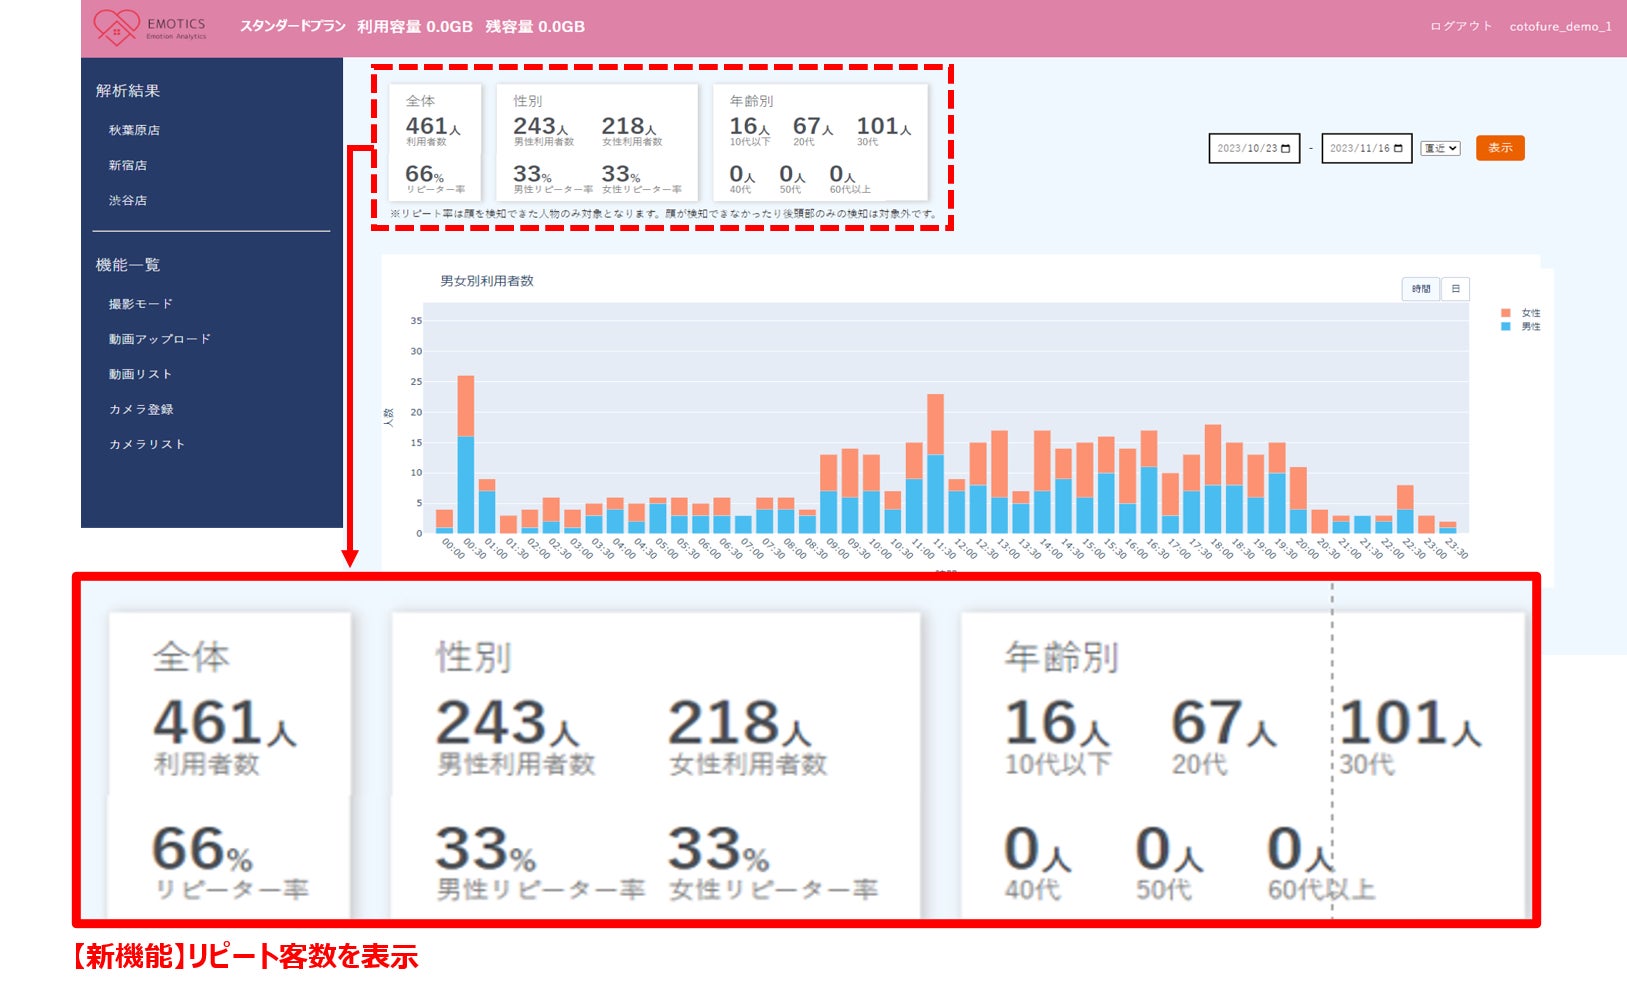The width and height of the screenshot is (1627, 991).
Task: Click the 101人 30代 age value
Action: 884,126
